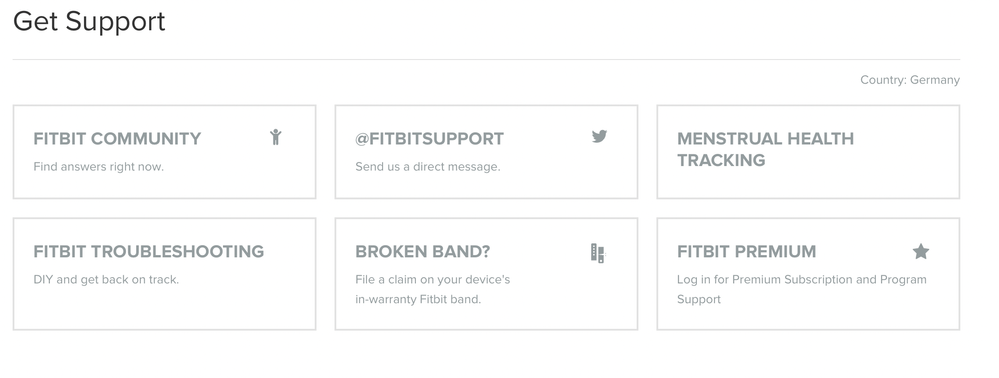This screenshot has width=999, height=378.
Task: Click 'in-warranty Fitbit band.' text
Action: click(x=418, y=299)
